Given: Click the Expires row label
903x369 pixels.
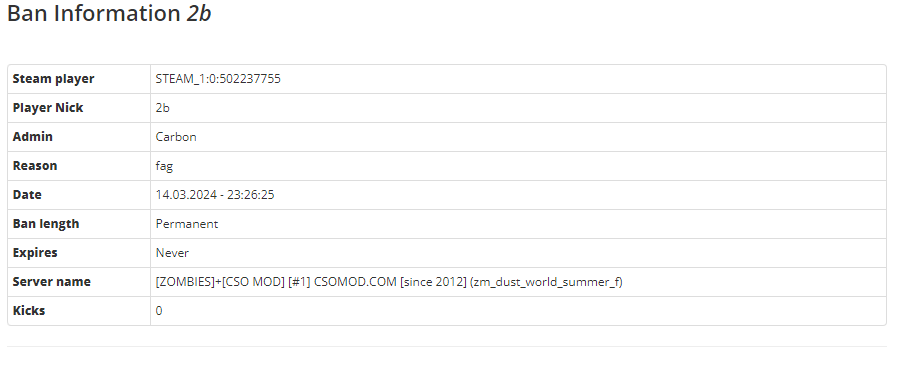Looking at the screenshot, I should pyautogui.click(x=35, y=253).
